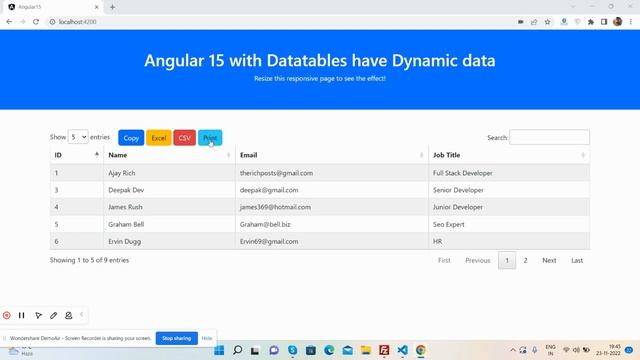Open FileZilla from the taskbar

[384, 350]
